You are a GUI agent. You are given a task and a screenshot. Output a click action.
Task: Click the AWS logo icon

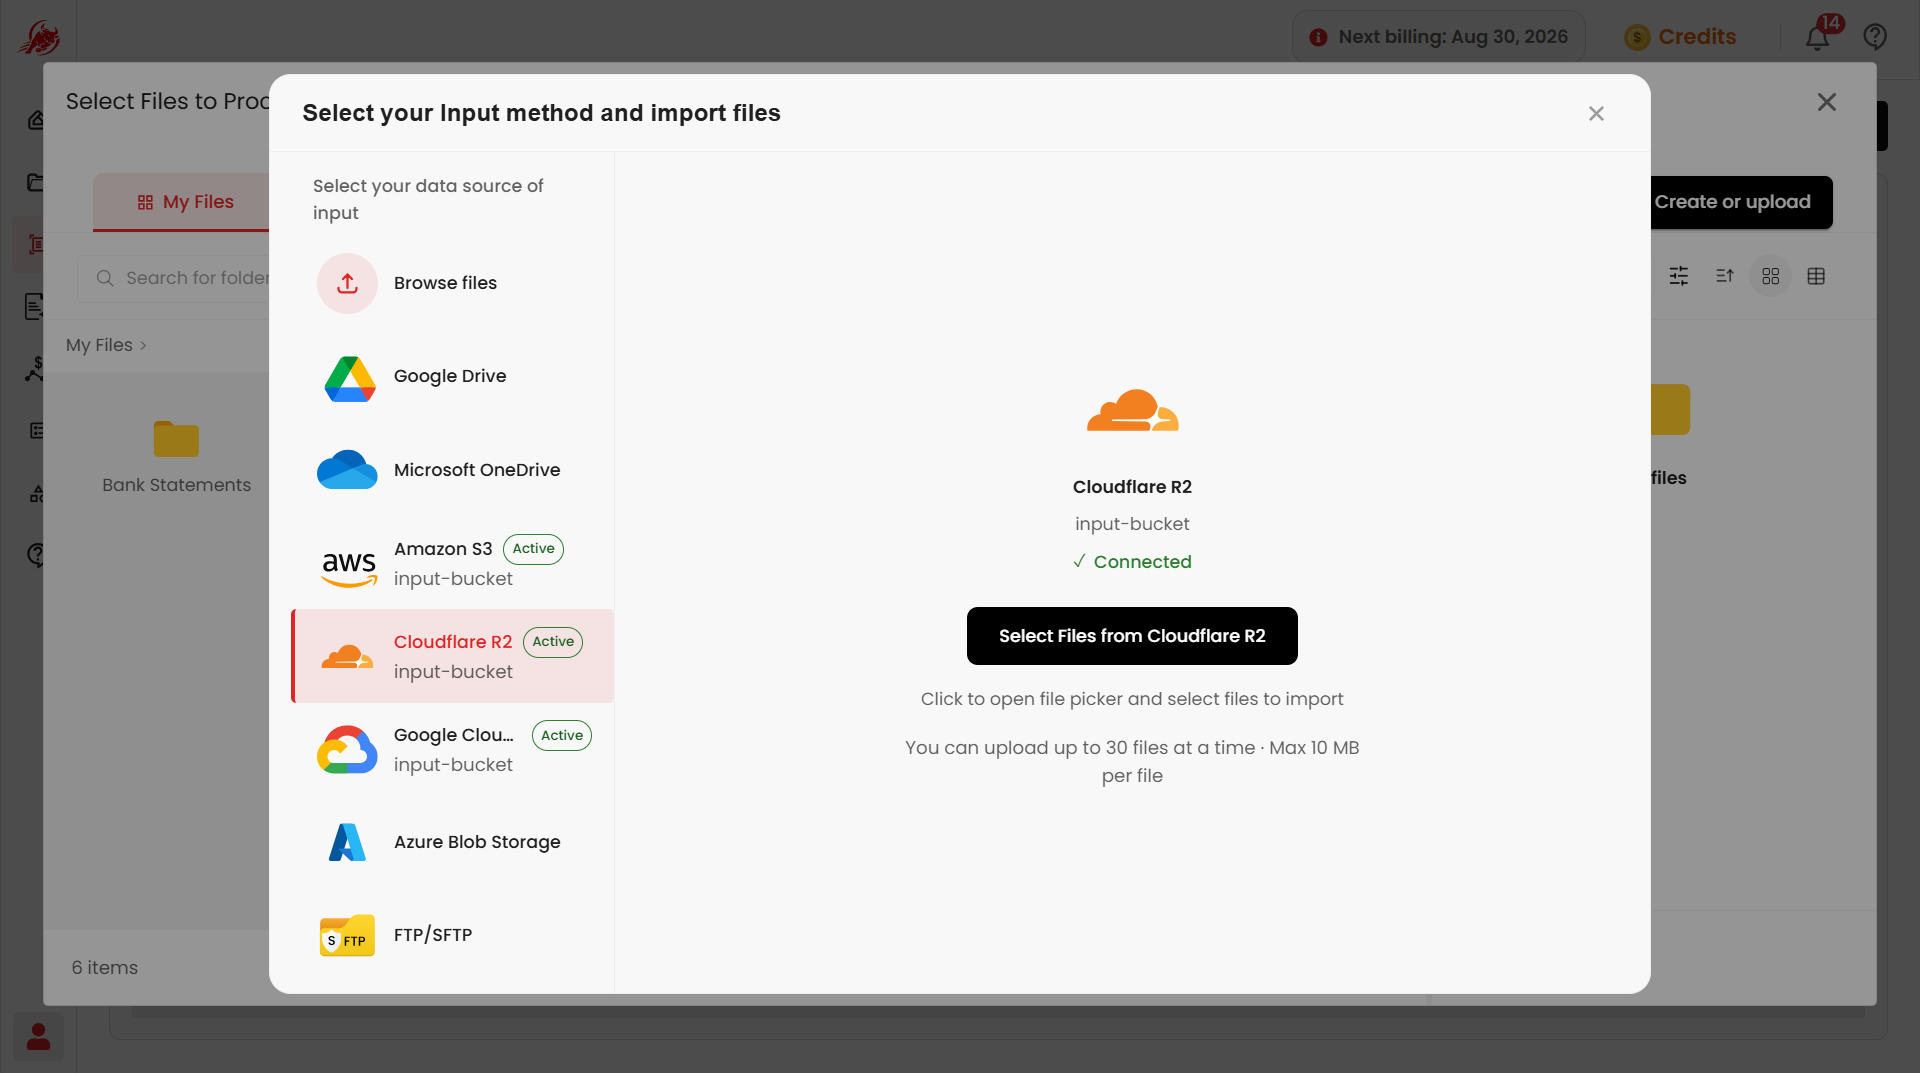(349, 568)
